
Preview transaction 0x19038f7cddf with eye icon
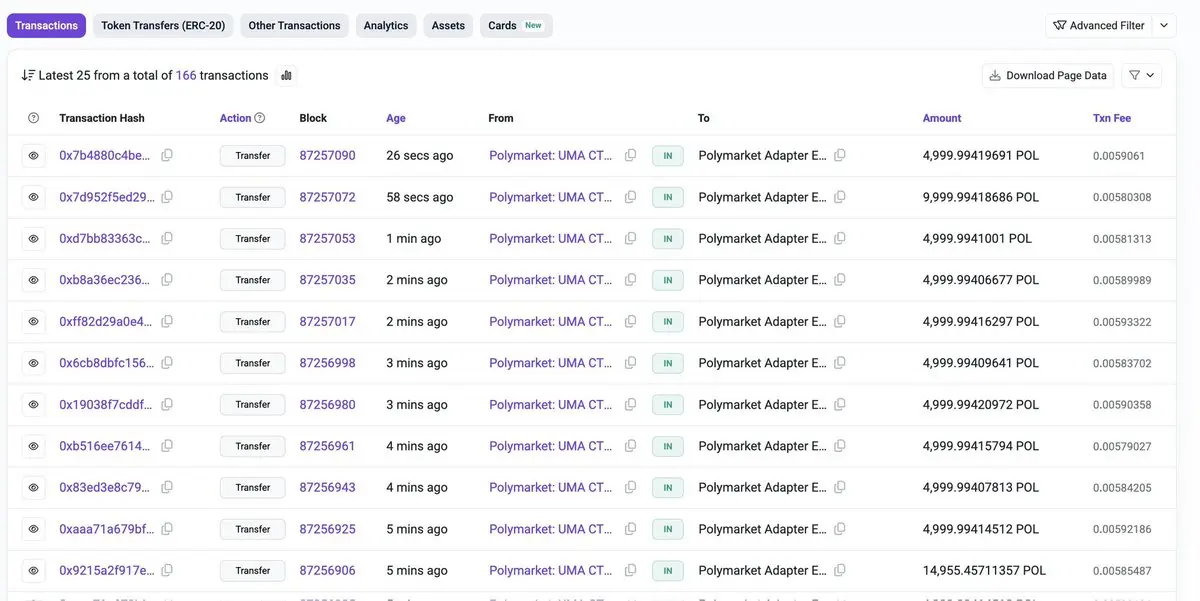(33, 405)
